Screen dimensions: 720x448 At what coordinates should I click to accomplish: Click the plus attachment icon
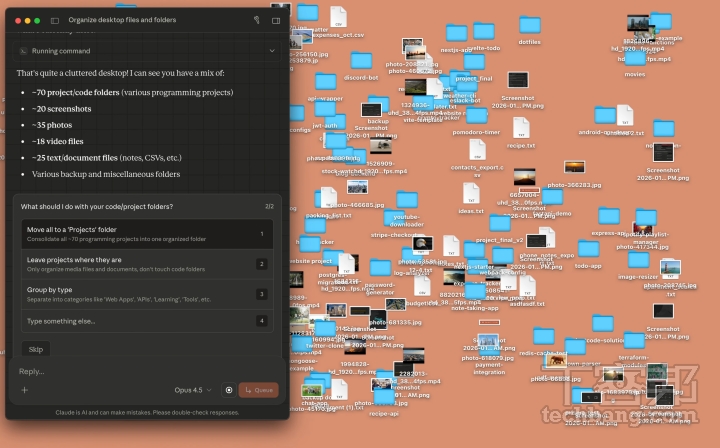(x=25, y=390)
